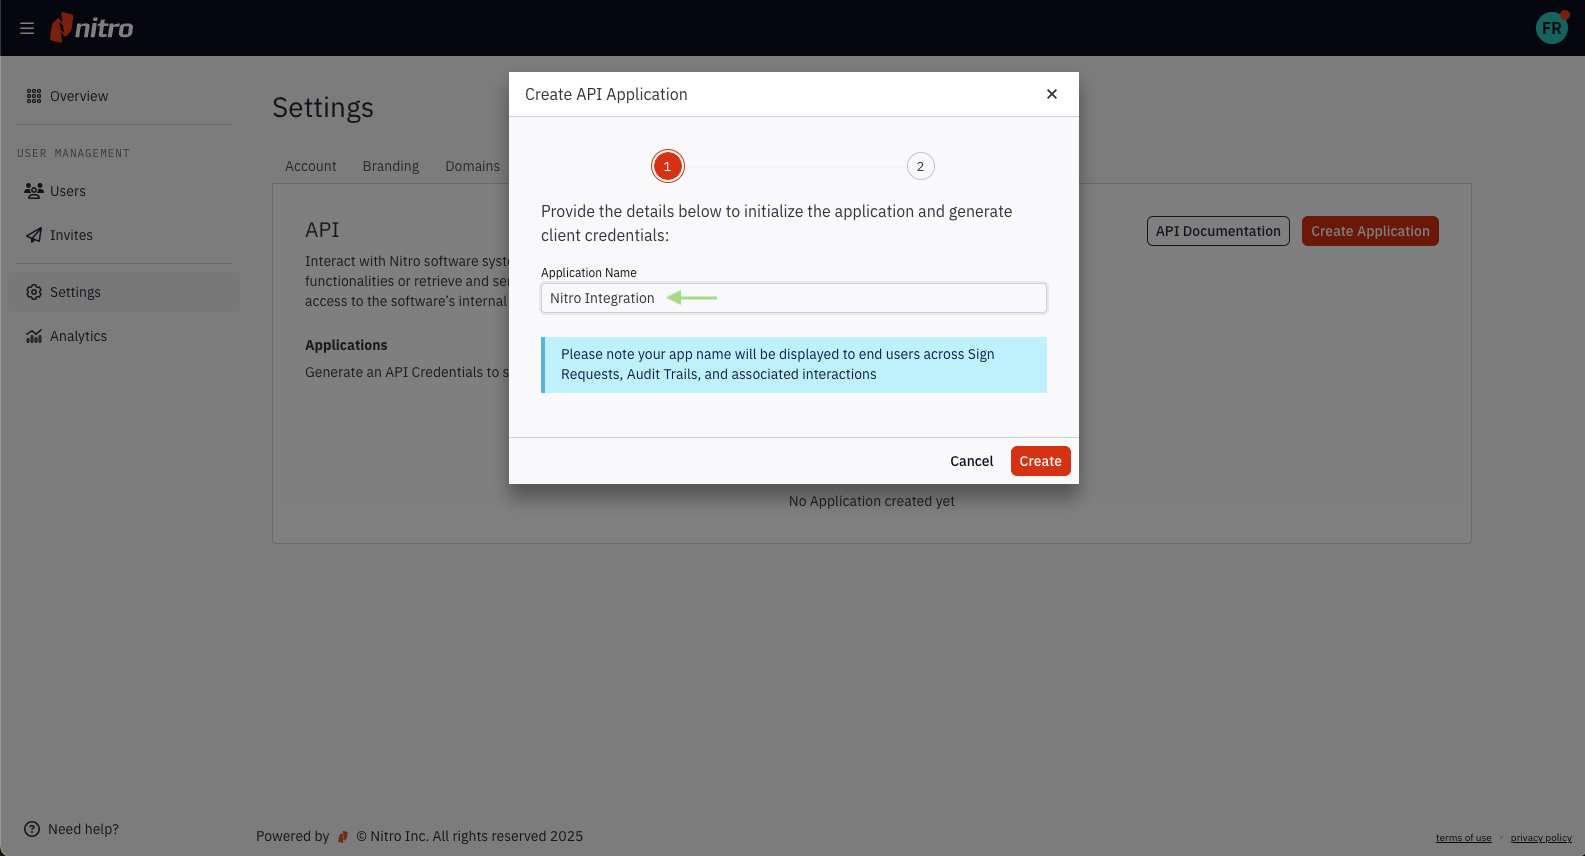1585x856 pixels.
Task: Click the Settings gear icon
Action: (34, 292)
